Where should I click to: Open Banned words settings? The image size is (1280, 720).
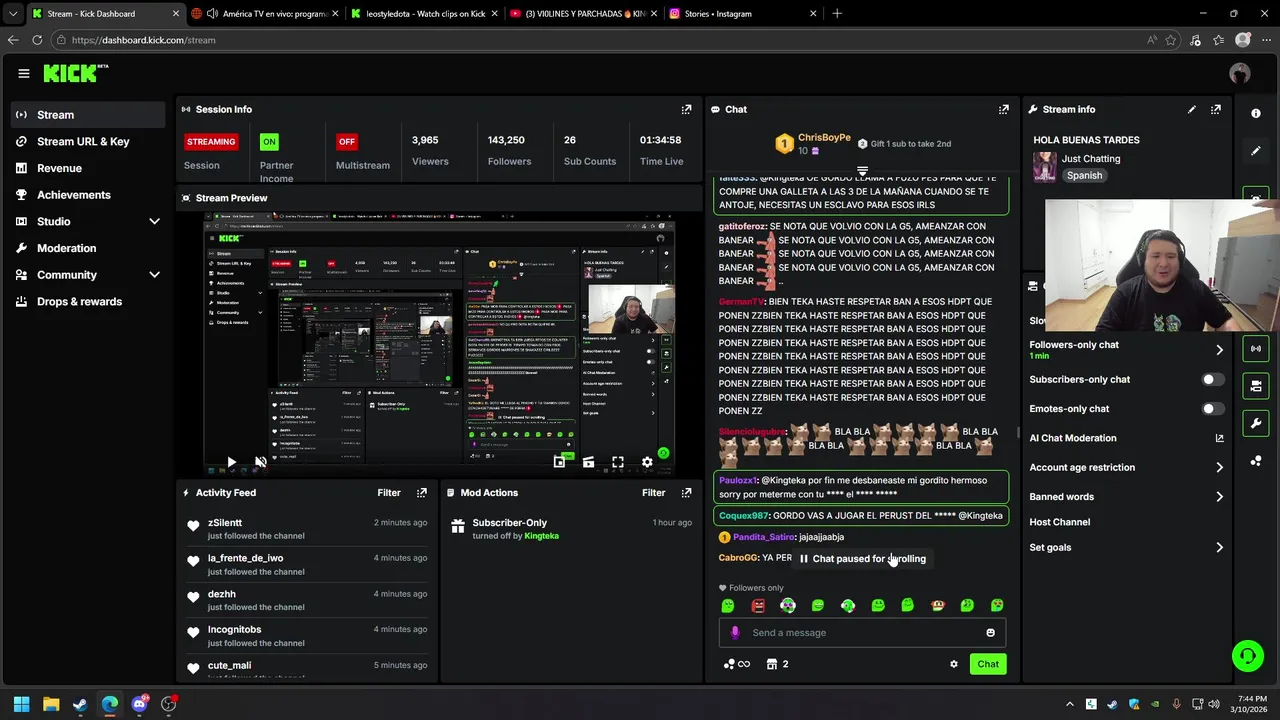pyautogui.click(x=1126, y=496)
